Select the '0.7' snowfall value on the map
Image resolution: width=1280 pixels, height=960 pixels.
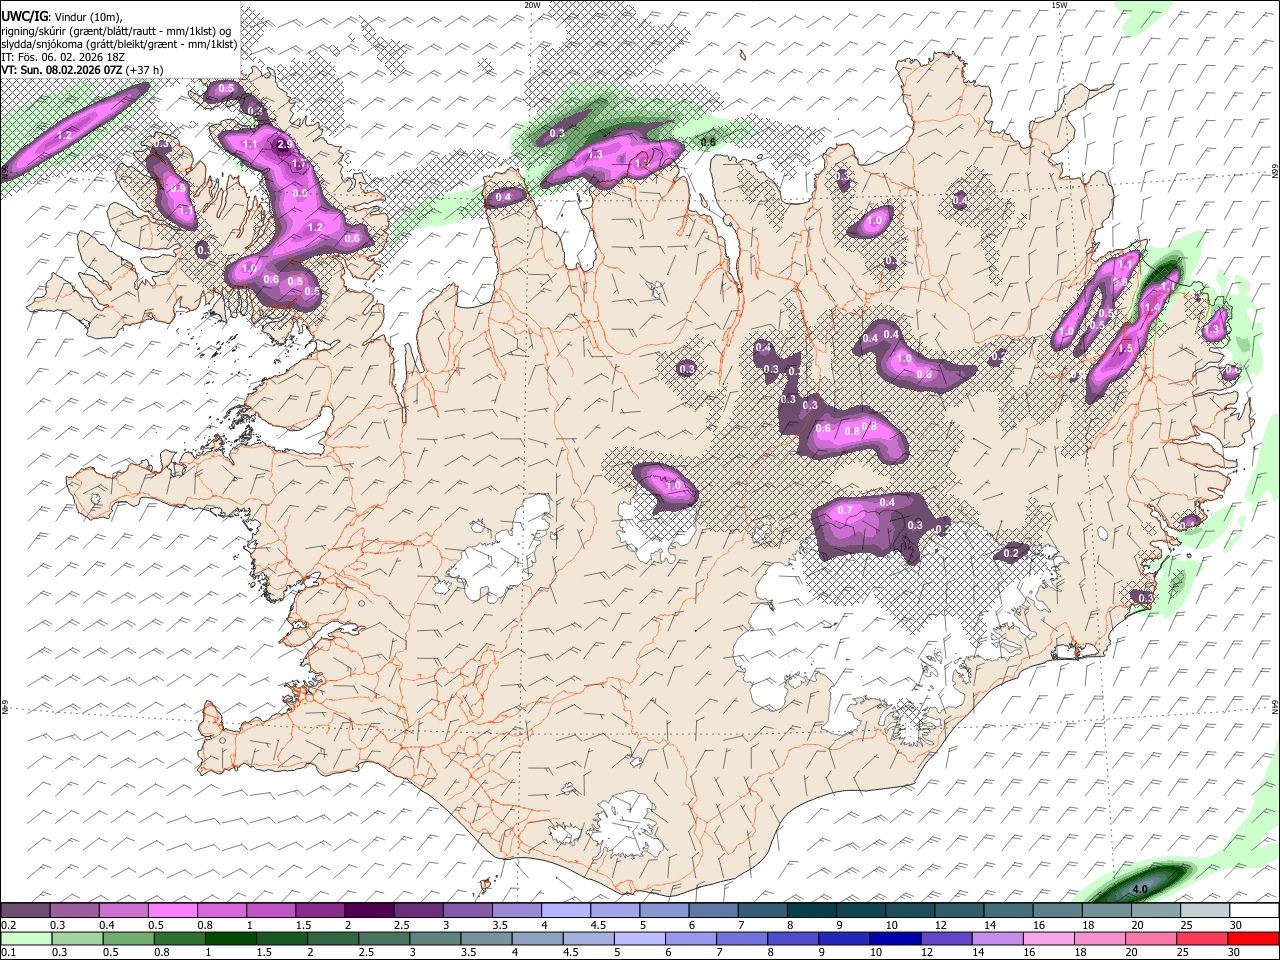(x=845, y=510)
